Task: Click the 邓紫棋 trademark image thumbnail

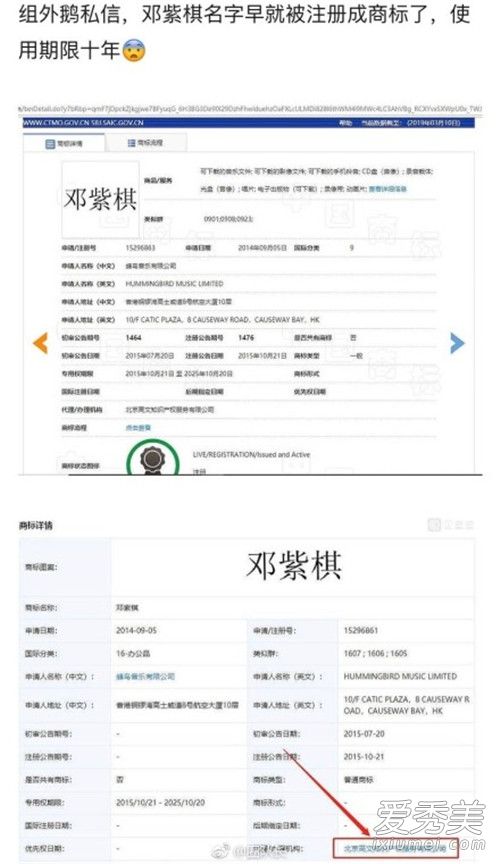Action: pyautogui.click(x=100, y=199)
